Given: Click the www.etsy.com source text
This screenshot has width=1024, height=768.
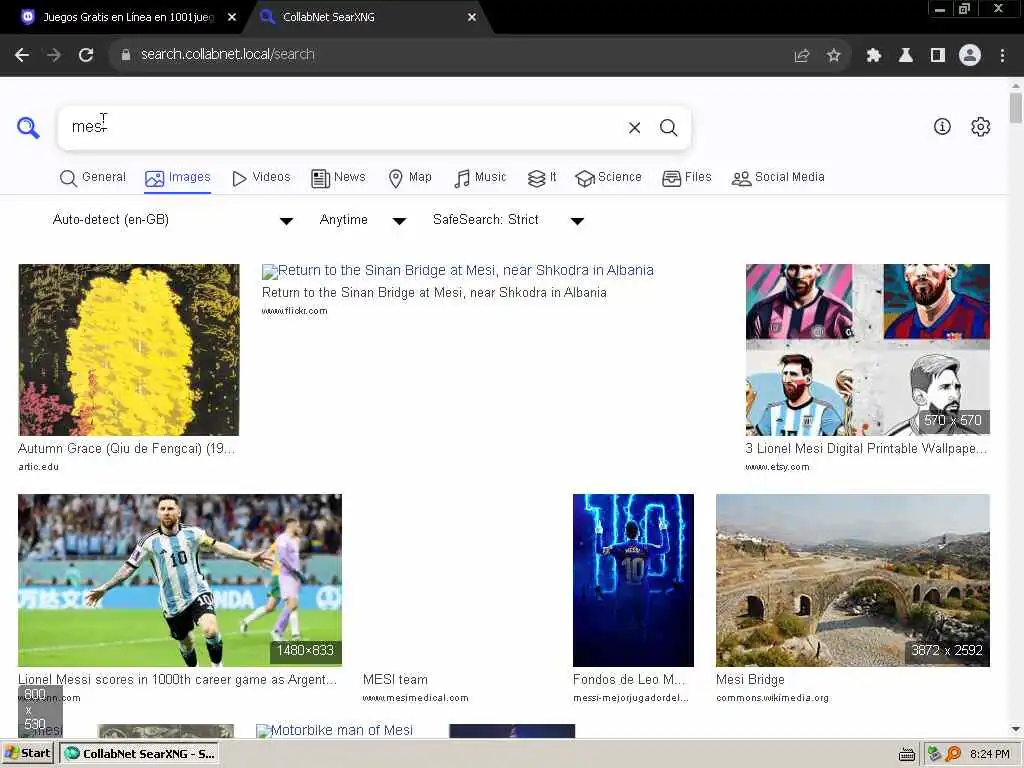Looking at the screenshot, I should (x=777, y=467).
